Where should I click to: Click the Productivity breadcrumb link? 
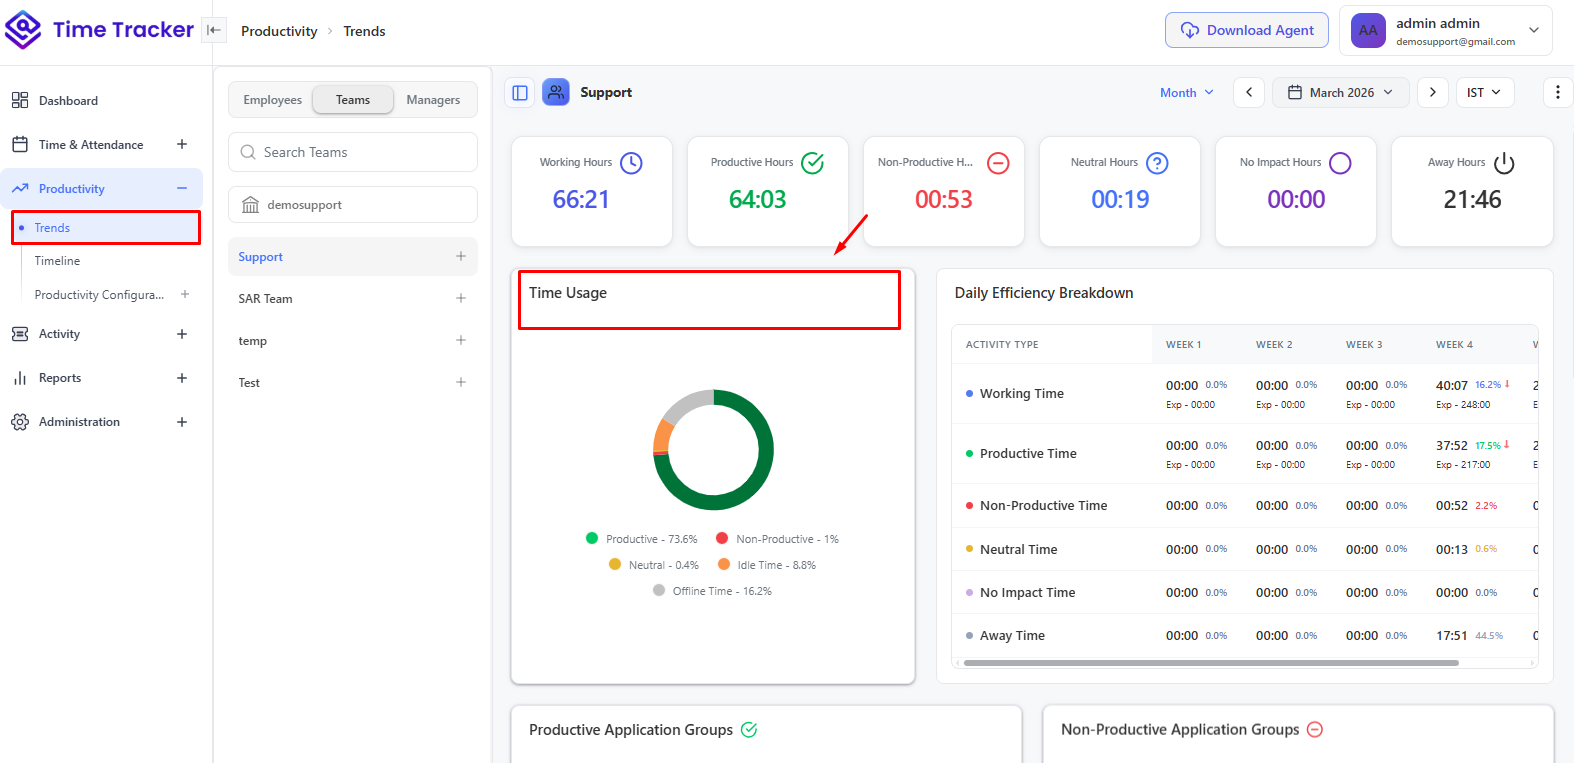(279, 31)
